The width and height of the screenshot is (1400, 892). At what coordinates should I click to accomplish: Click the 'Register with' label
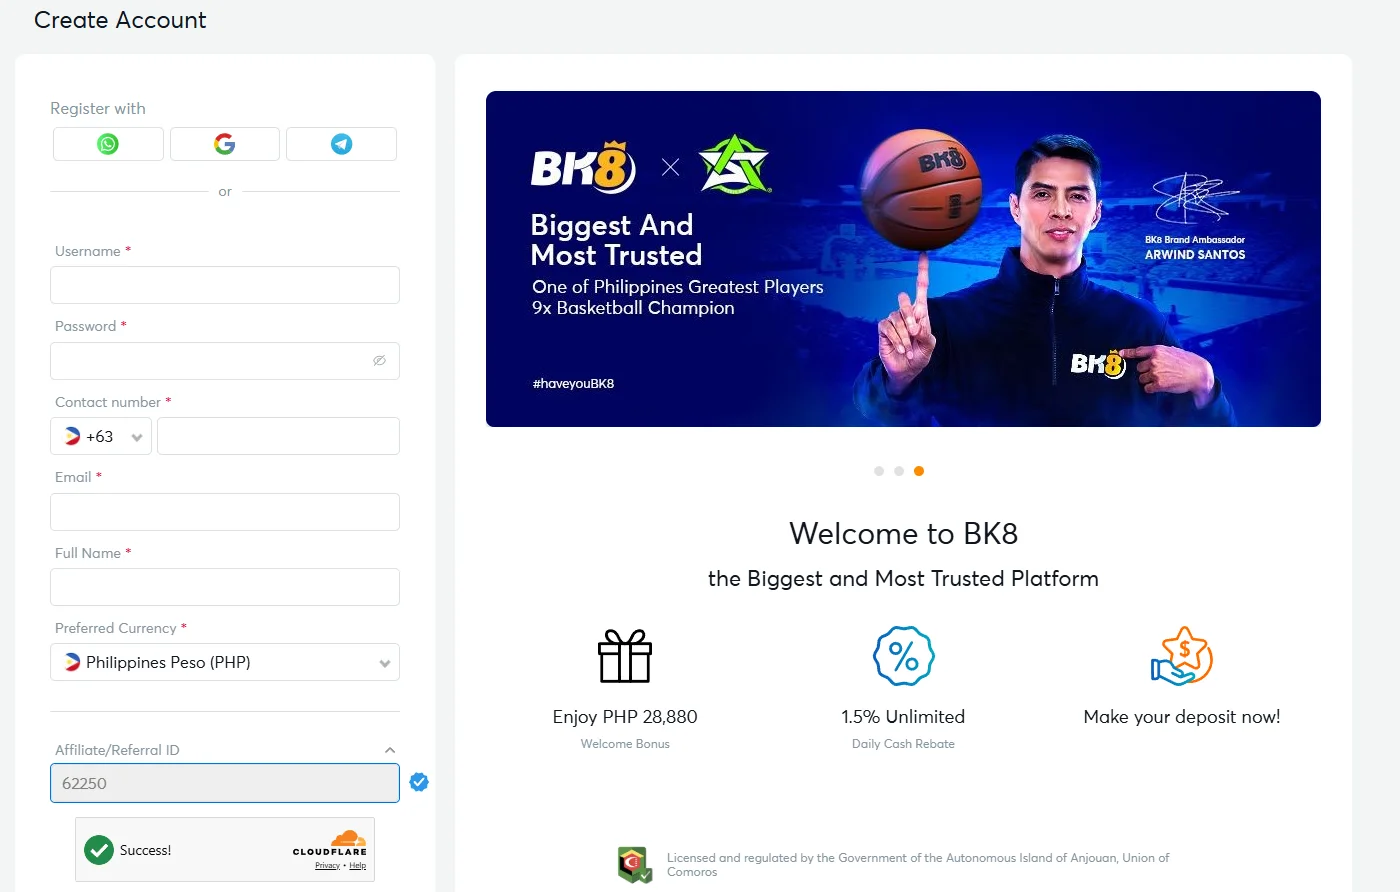click(98, 108)
